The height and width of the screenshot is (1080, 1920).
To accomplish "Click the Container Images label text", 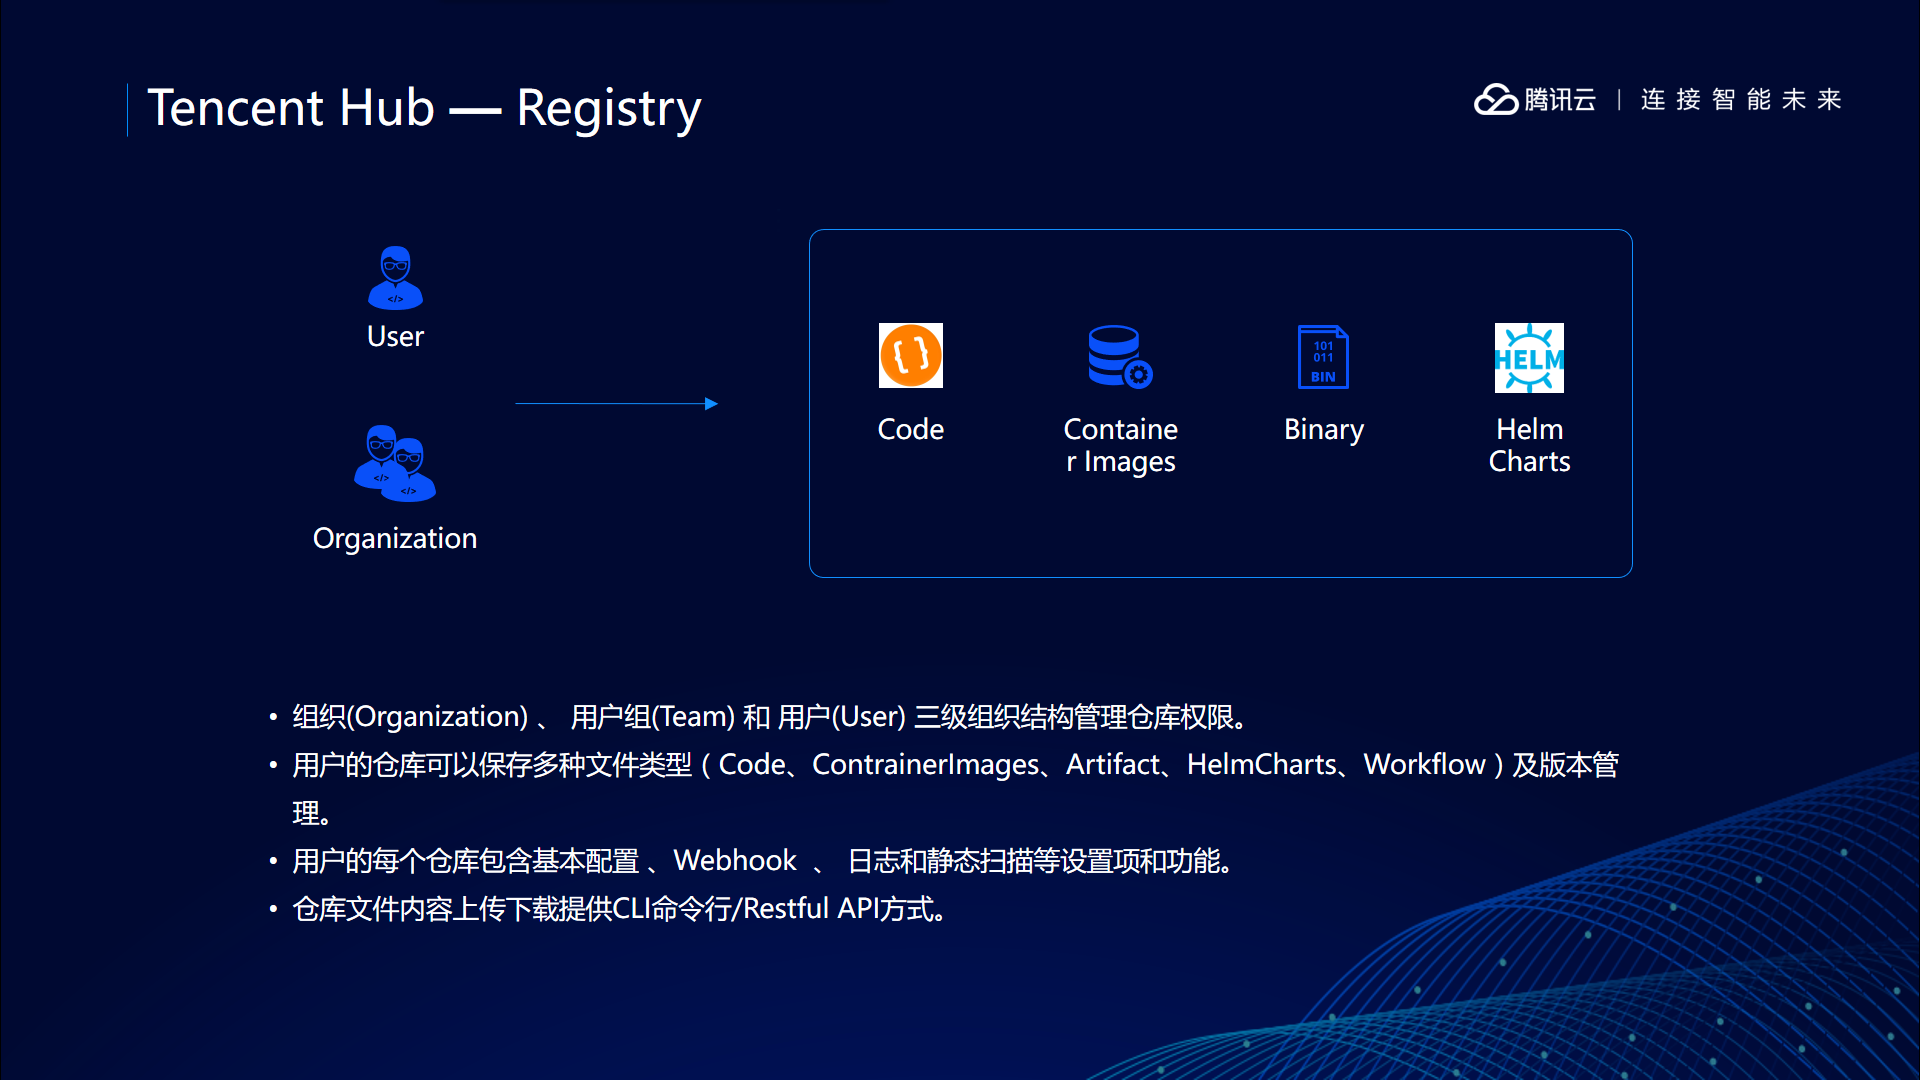I will 1120,446.
